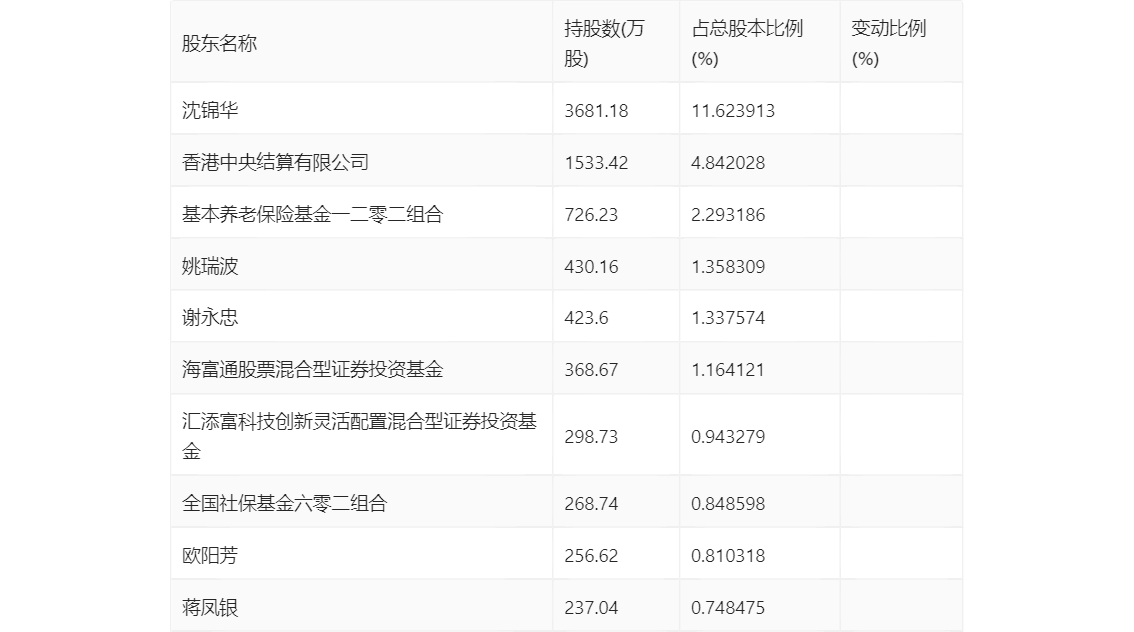Select shareholder 香港中央结算有限公司
1134x632 pixels.
[x=276, y=162]
